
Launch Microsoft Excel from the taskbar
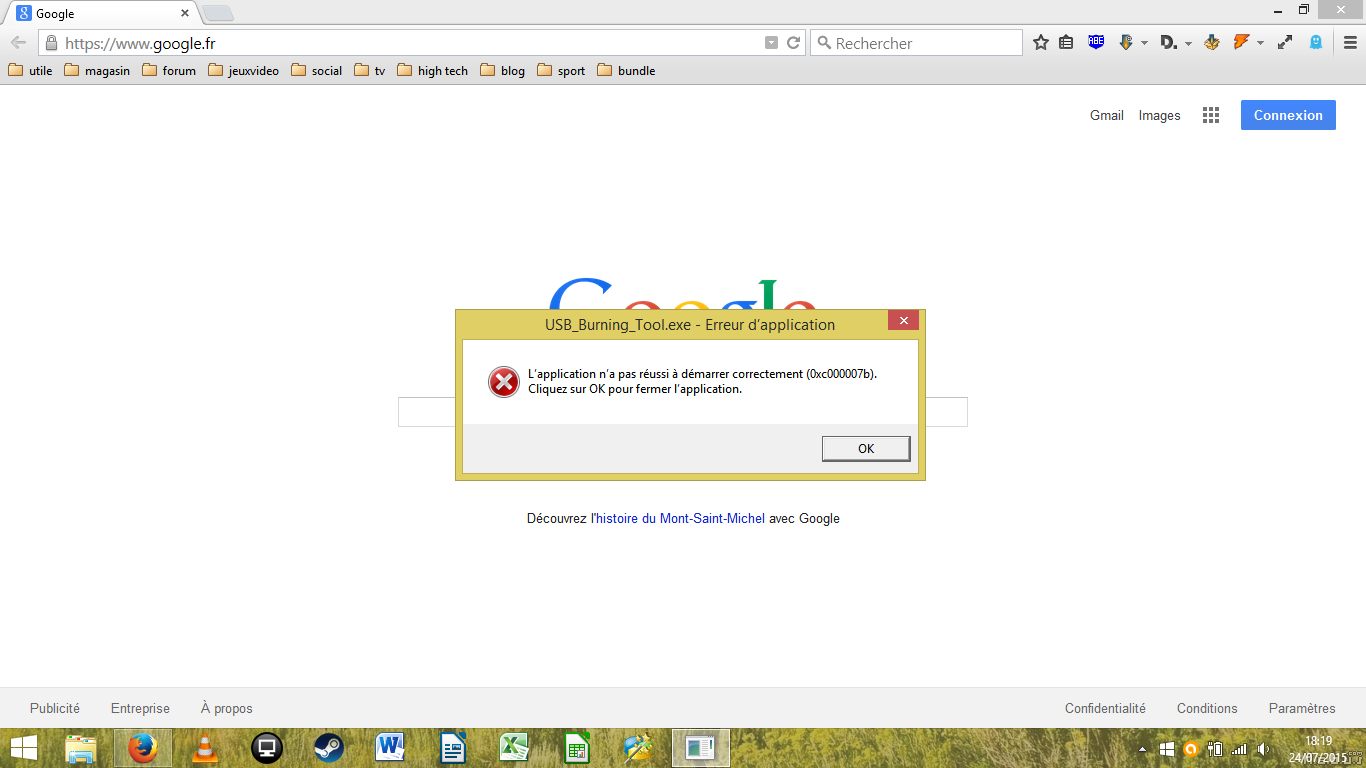pos(514,748)
